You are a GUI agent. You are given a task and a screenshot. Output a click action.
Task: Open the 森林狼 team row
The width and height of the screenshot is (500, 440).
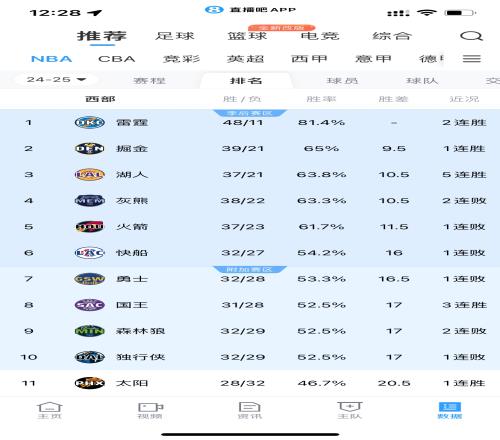250,331
